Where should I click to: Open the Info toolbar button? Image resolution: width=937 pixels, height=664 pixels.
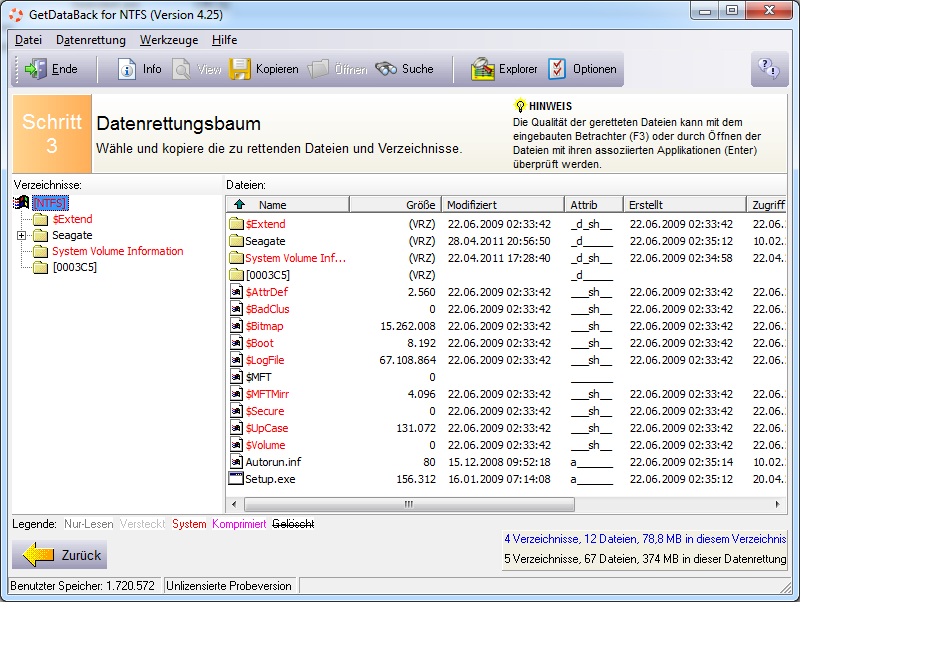coord(139,69)
